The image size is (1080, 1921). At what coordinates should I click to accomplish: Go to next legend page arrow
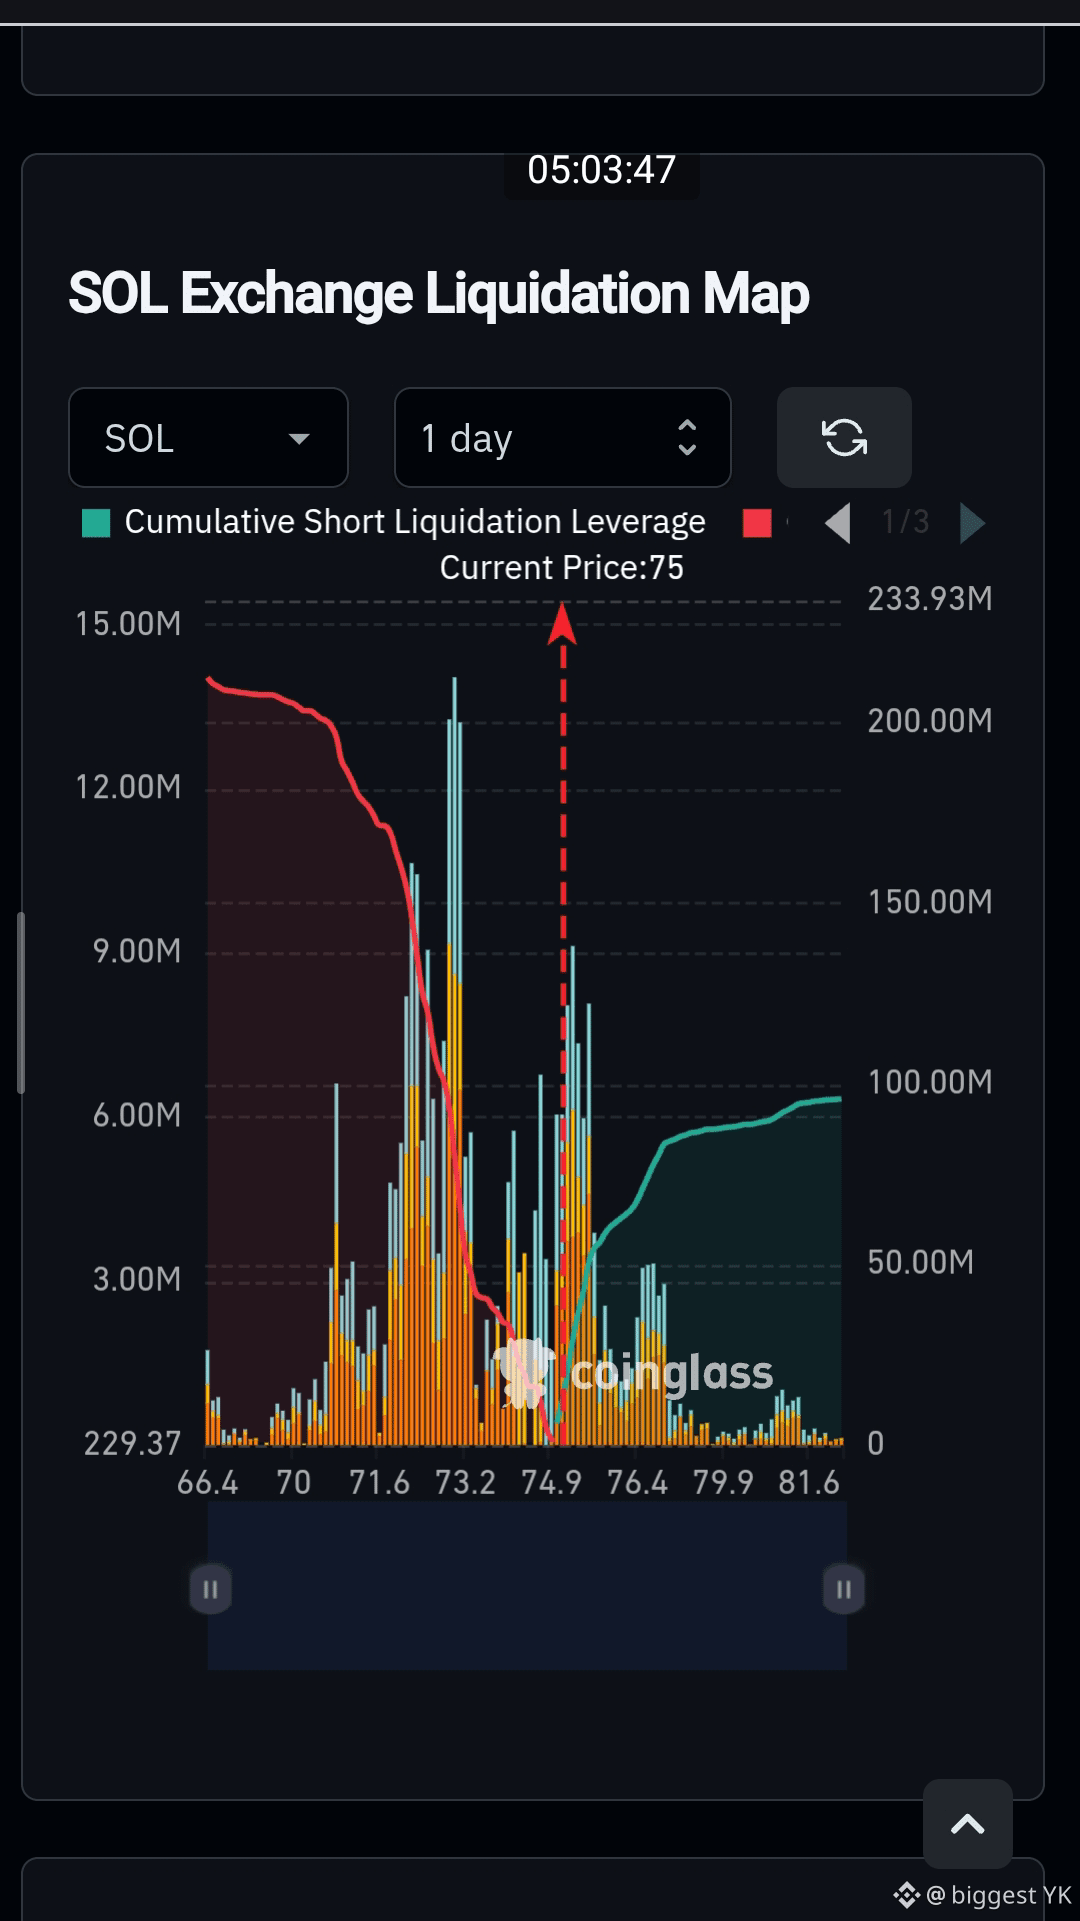972,523
